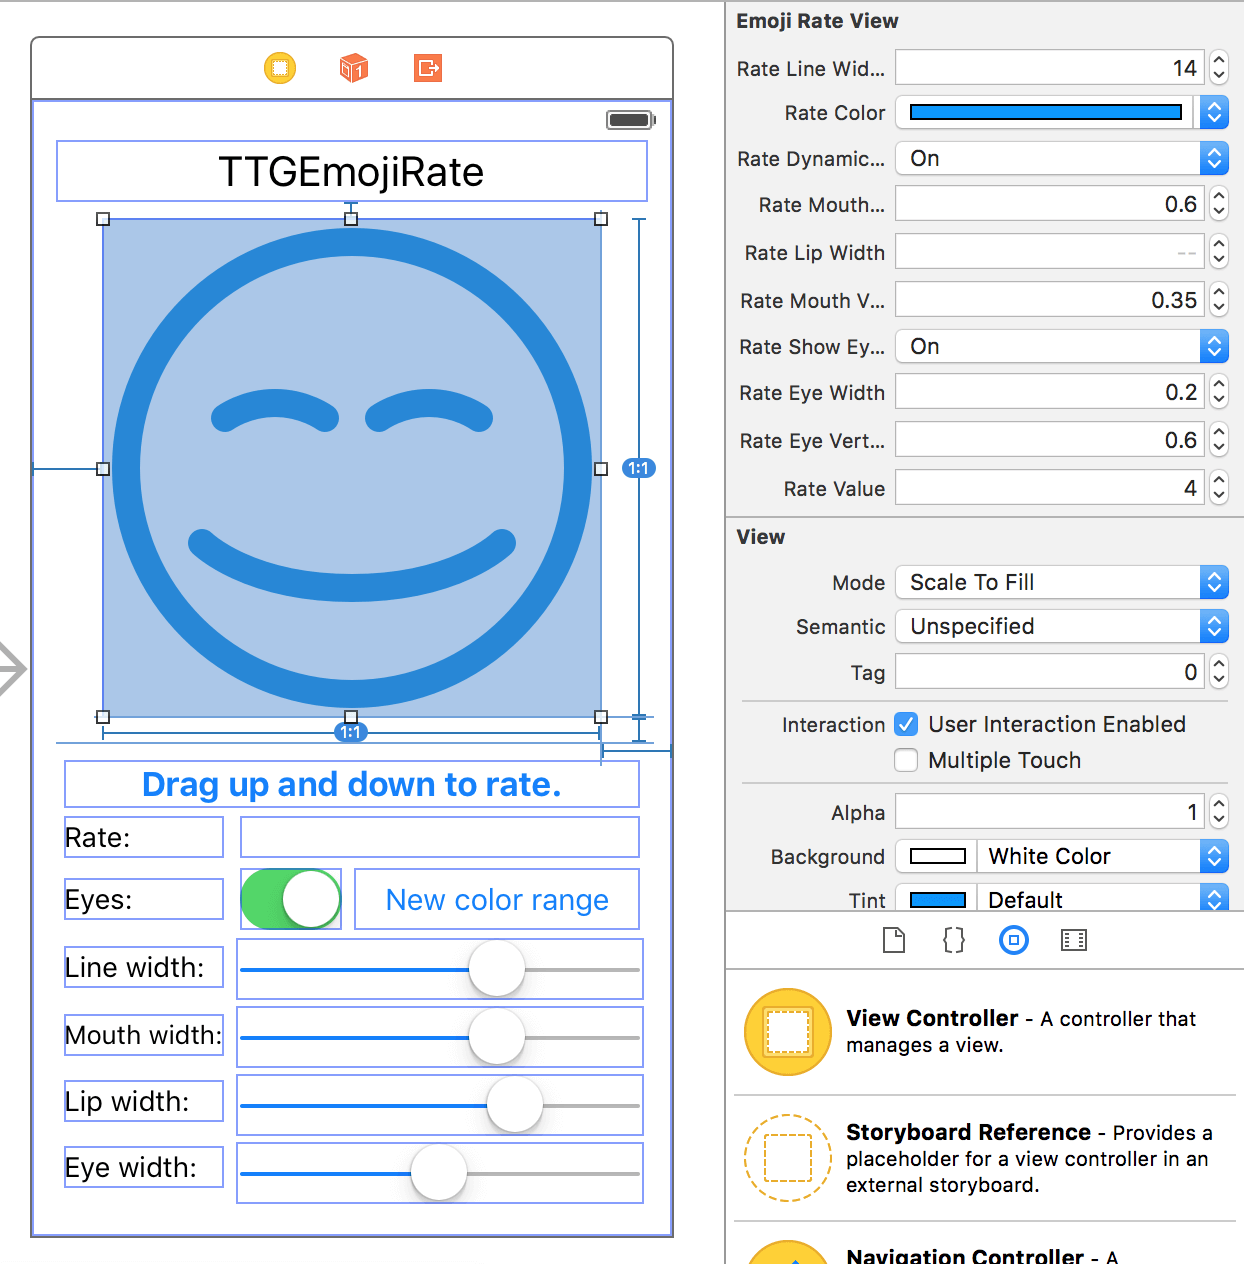Select the orange First Responder cube icon
The image size is (1244, 1264).
(x=354, y=68)
